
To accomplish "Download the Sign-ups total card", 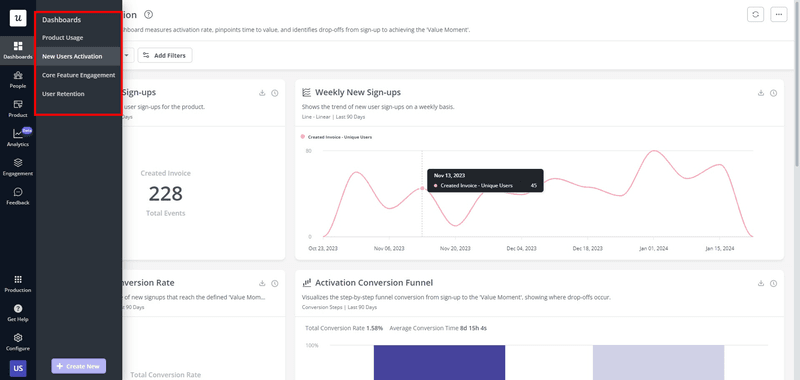I will pos(262,93).
